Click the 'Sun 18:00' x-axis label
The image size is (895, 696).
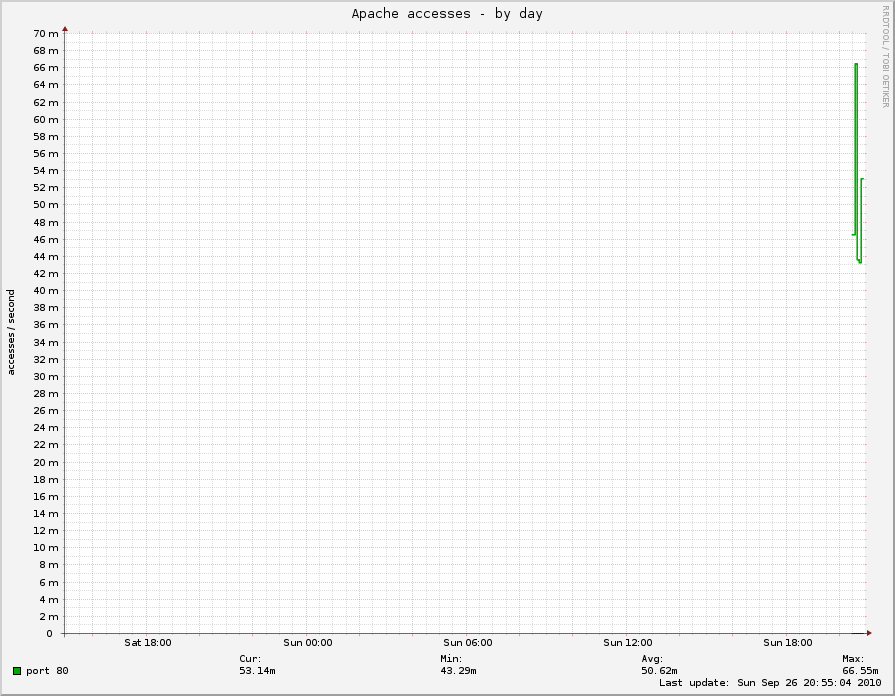(x=788, y=642)
